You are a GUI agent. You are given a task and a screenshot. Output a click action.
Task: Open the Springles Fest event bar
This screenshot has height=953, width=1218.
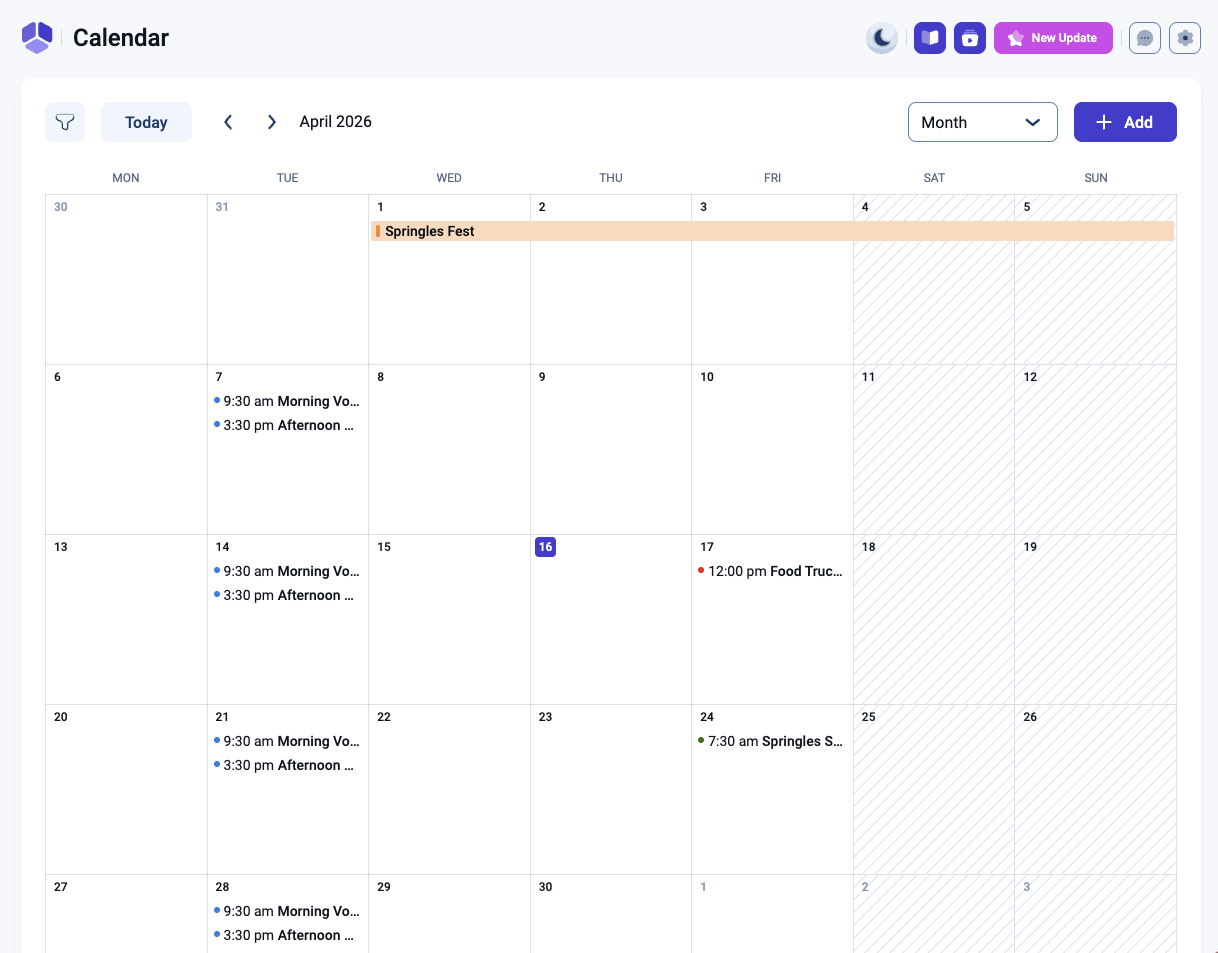click(x=771, y=231)
